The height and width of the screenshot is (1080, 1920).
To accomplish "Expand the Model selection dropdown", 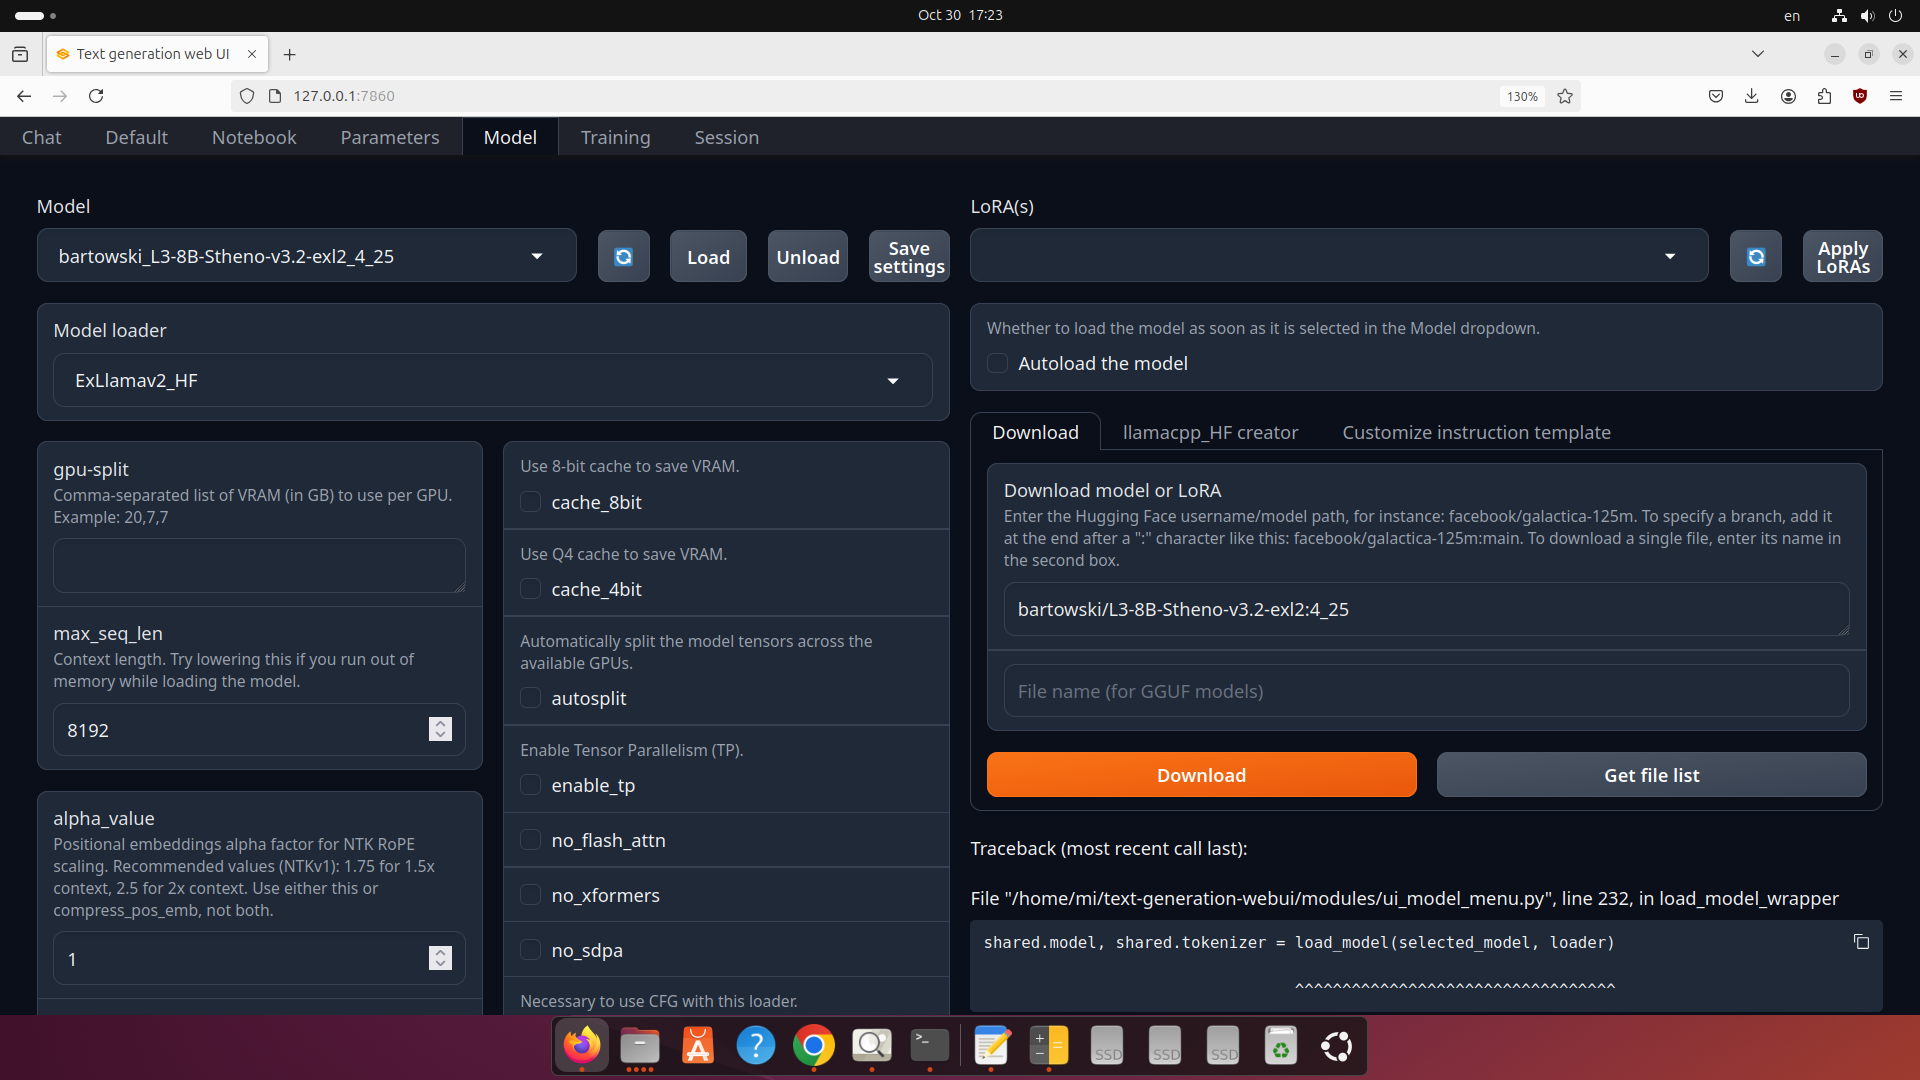I will click(307, 256).
